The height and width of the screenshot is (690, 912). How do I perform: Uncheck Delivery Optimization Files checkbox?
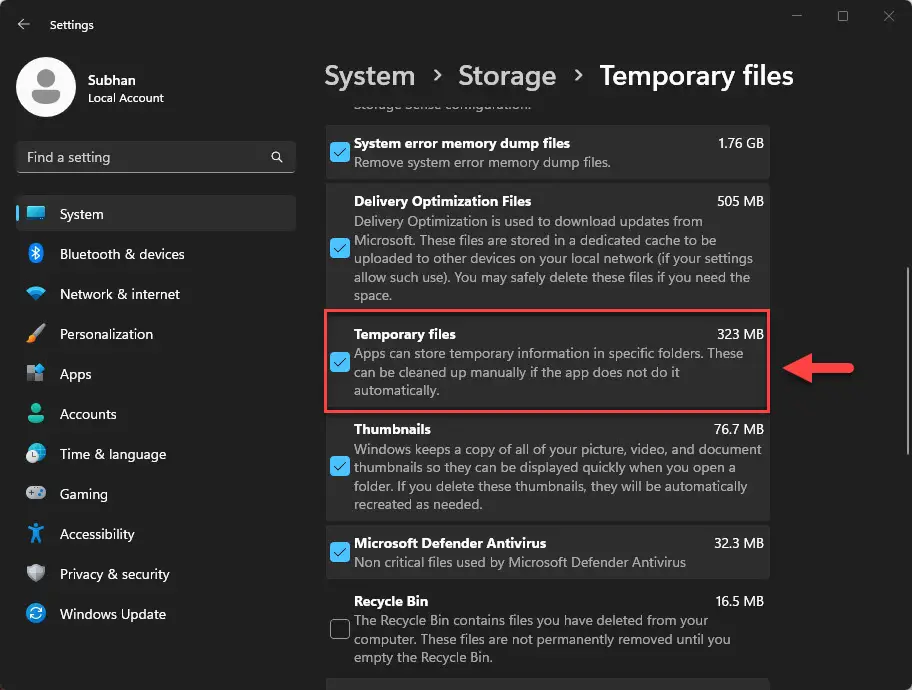coord(340,248)
